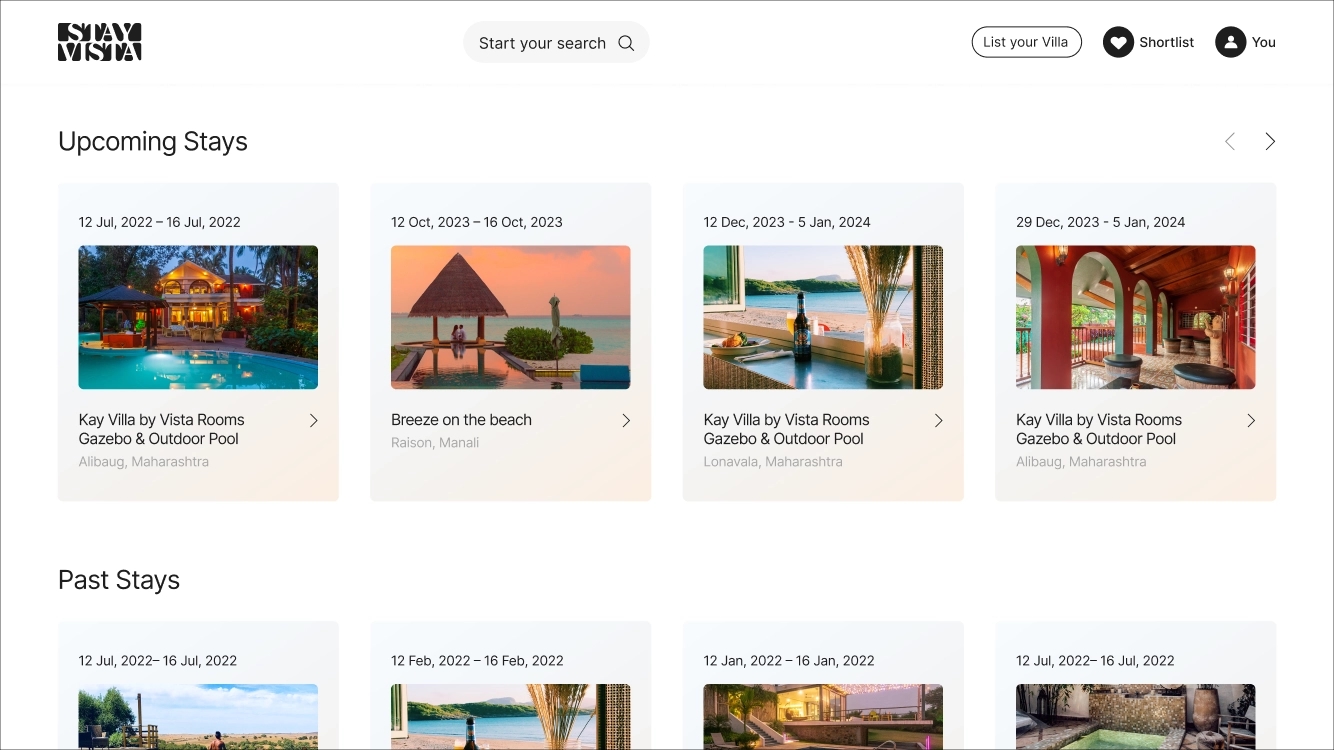Open the Shortlist text link
Screen dimensions: 1334x750
click(x=1166, y=42)
